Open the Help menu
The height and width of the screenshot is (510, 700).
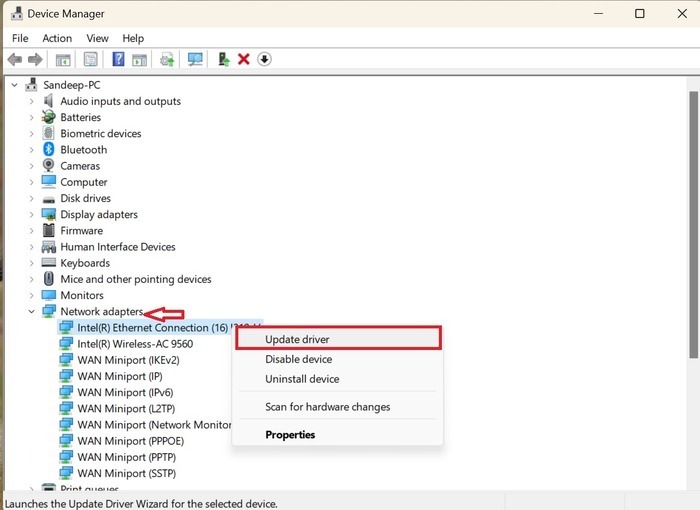coord(133,38)
